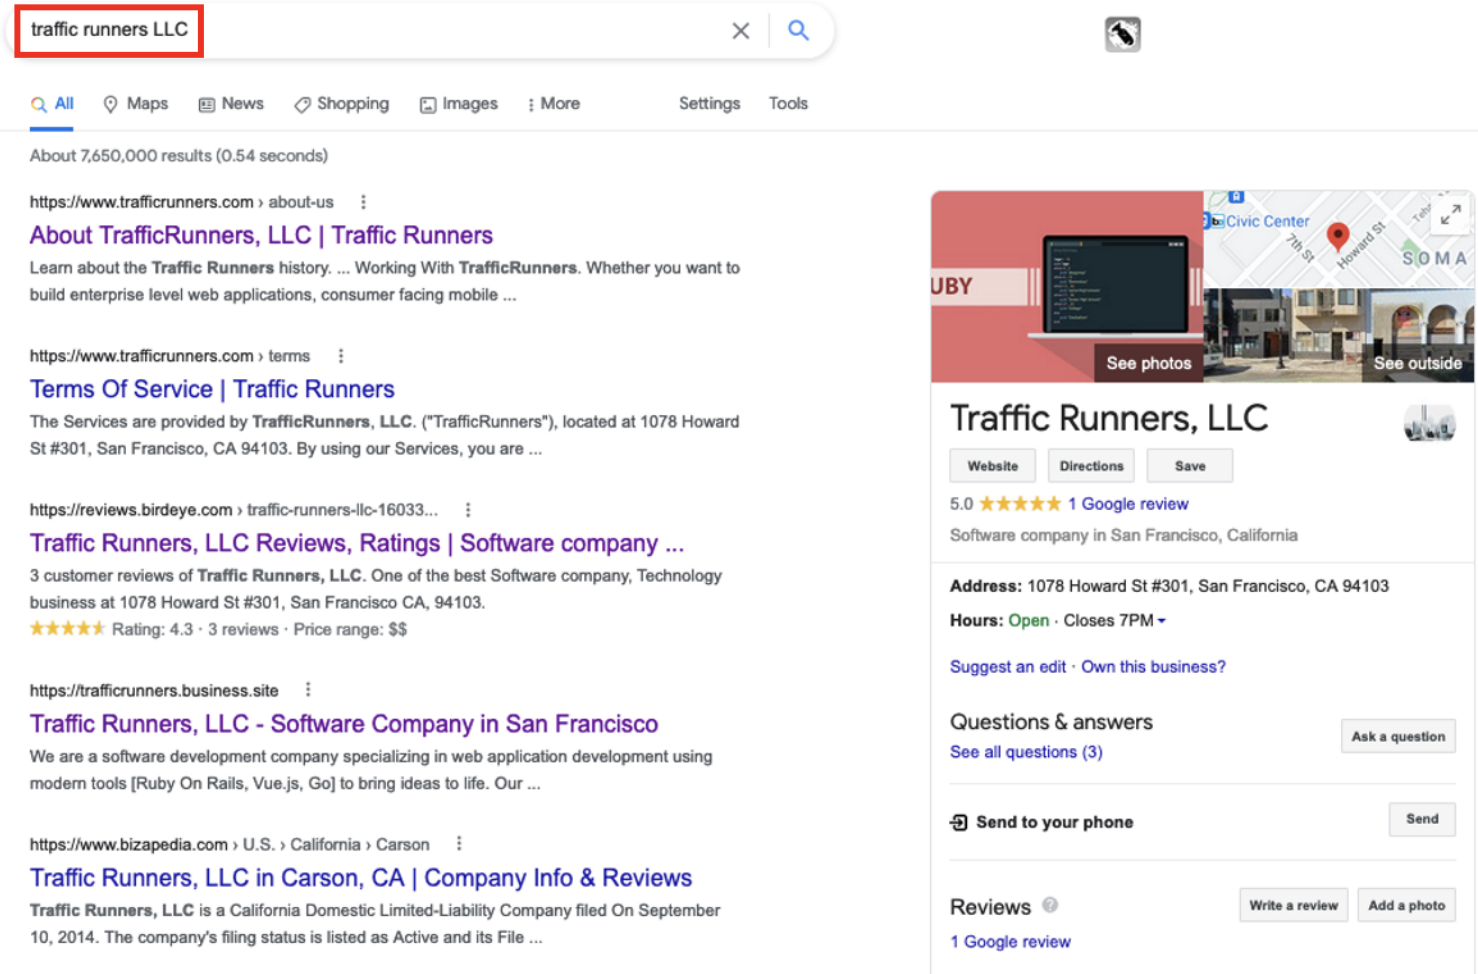Image resolution: width=1478 pixels, height=974 pixels.
Task: Open the 1 Google review link
Action: 1128,503
